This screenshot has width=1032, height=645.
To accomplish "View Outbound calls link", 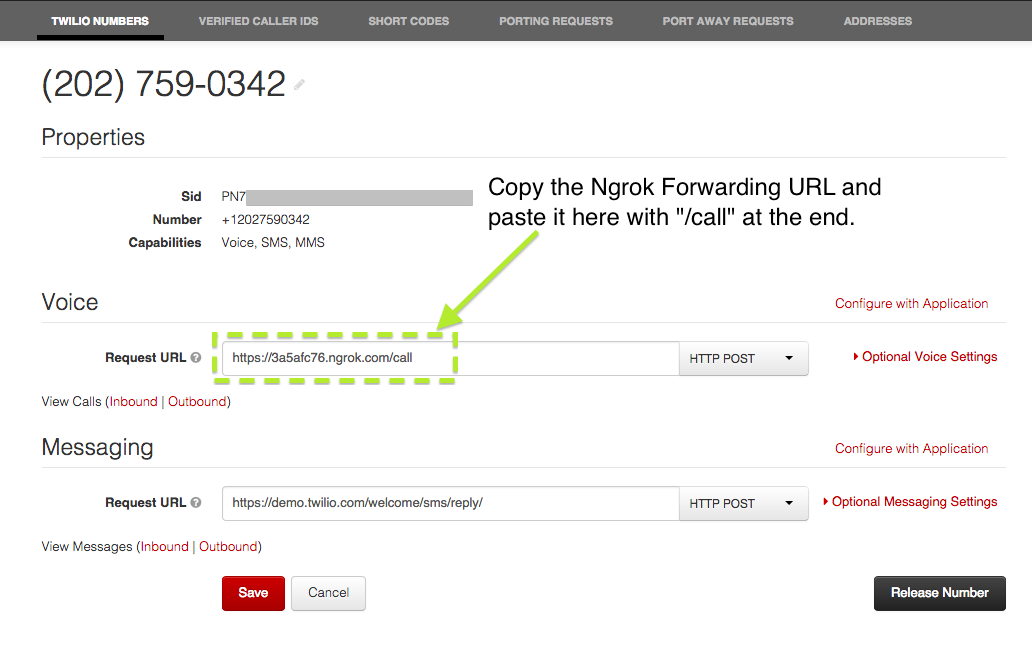I will click(x=197, y=401).
